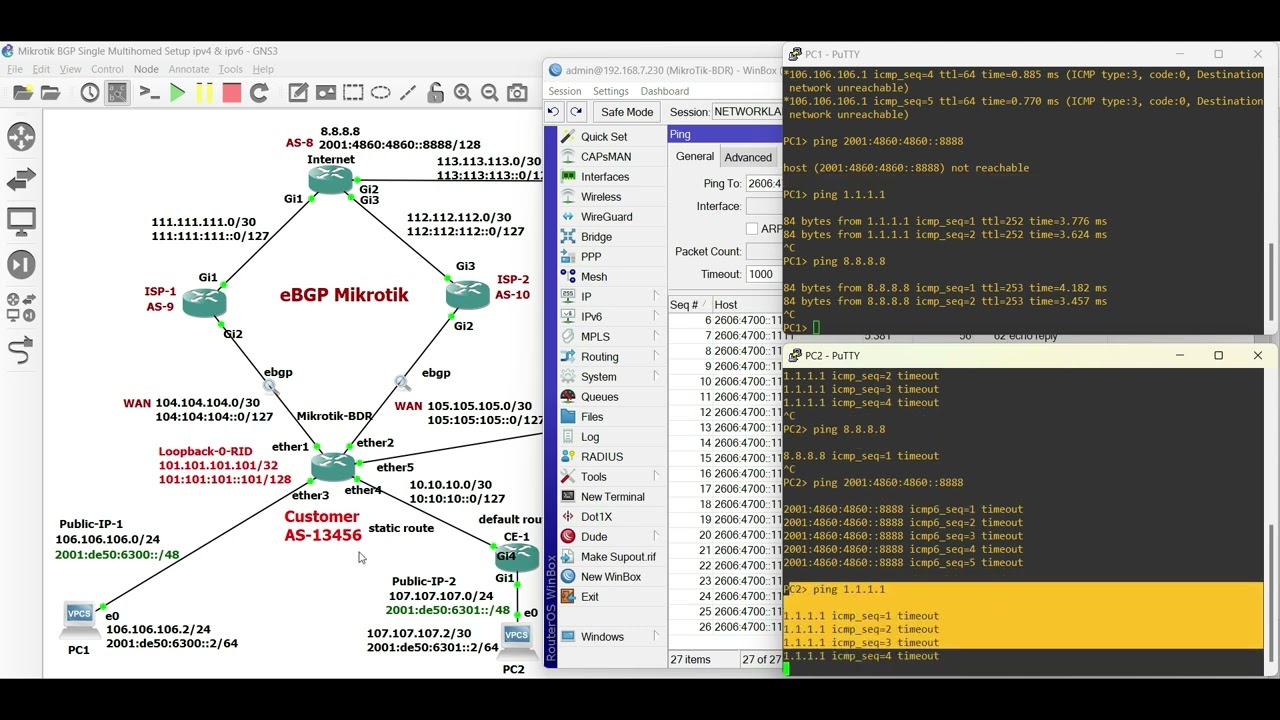
Task: Toggle Safe Mode in WinBox
Action: [x=627, y=112]
